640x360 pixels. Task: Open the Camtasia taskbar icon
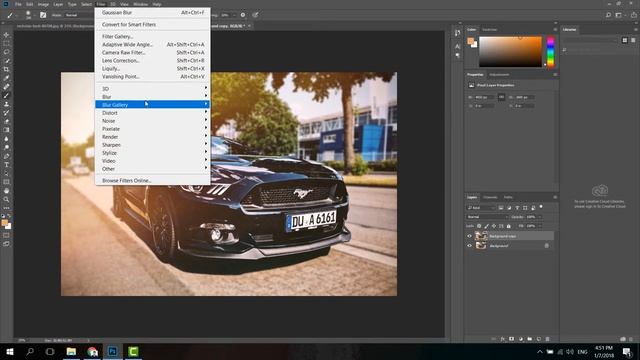tap(133, 351)
